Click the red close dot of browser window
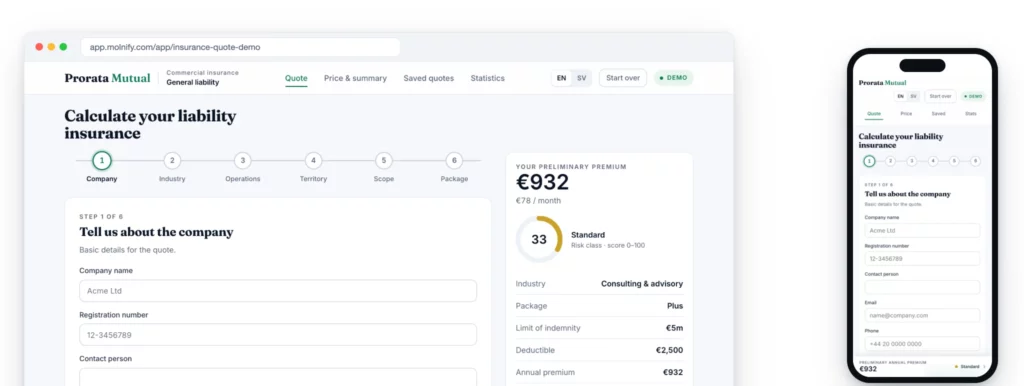1024x386 pixels. pyautogui.click(x=39, y=47)
